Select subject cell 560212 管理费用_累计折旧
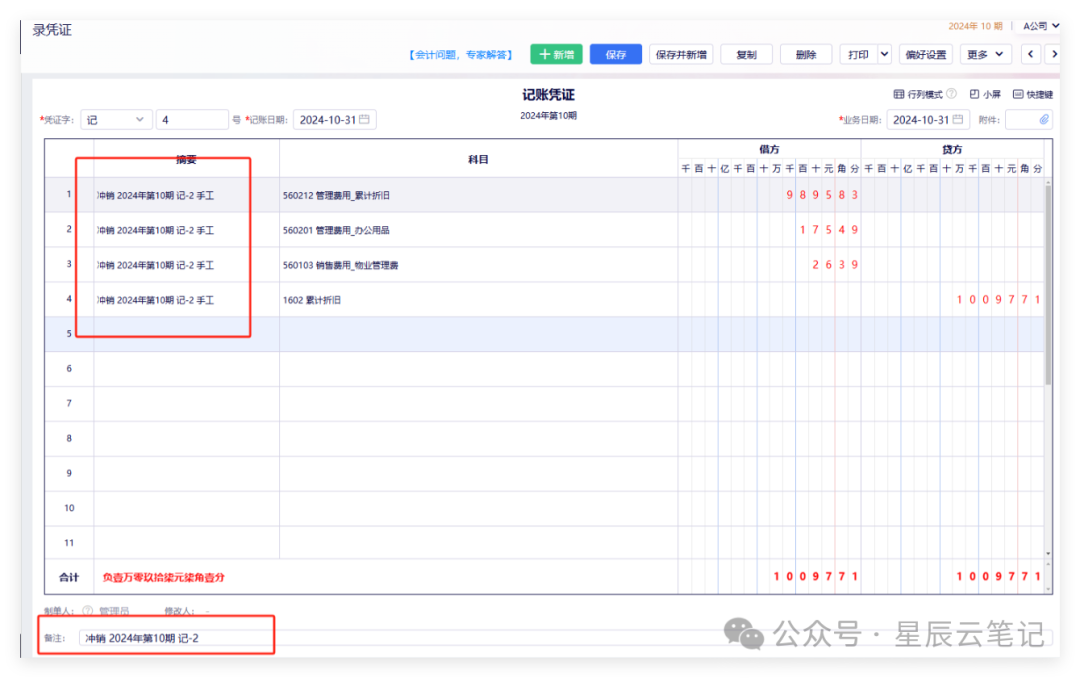The image size is (1080, 678). tap(478, 195)
